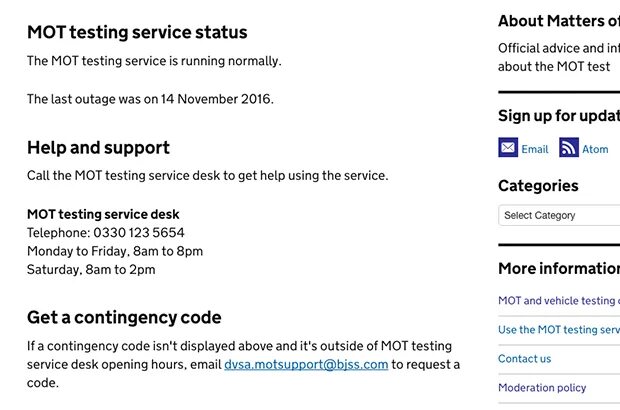Follow the Use the MOT testing service link
Screen dimensions: 620x410
click(x=559, y=329)
